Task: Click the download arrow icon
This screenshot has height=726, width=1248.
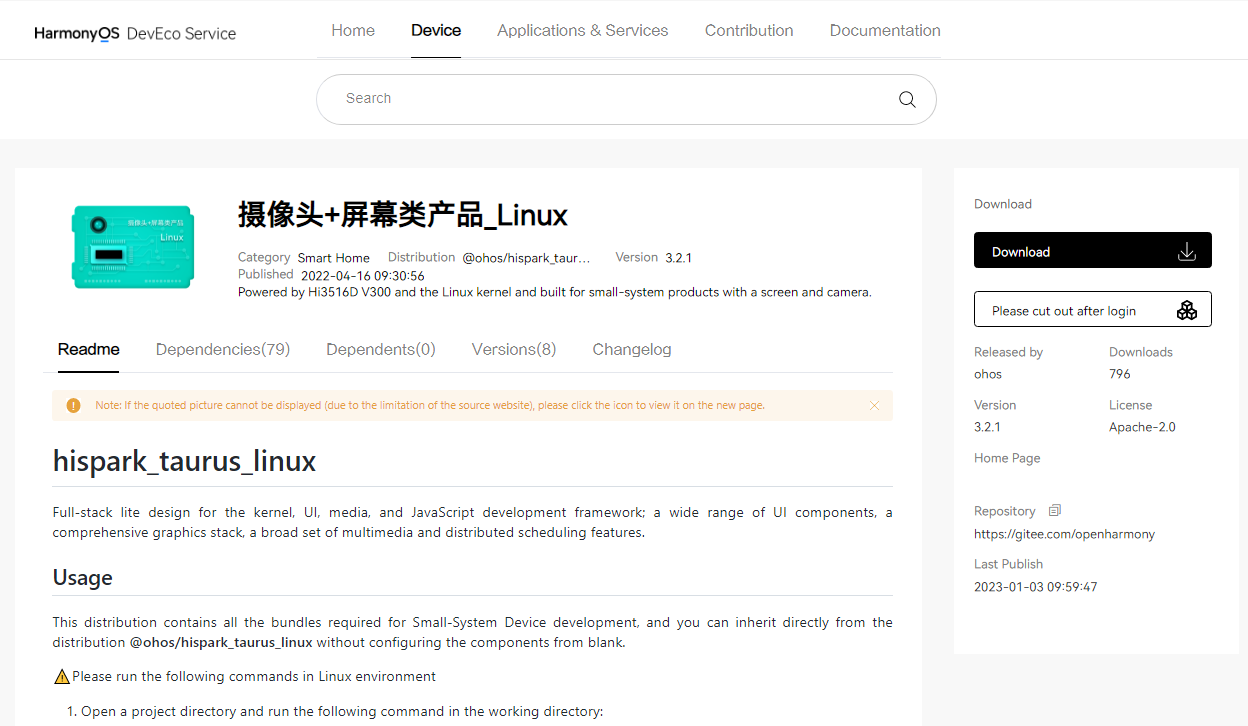Action: point(1186,252)
